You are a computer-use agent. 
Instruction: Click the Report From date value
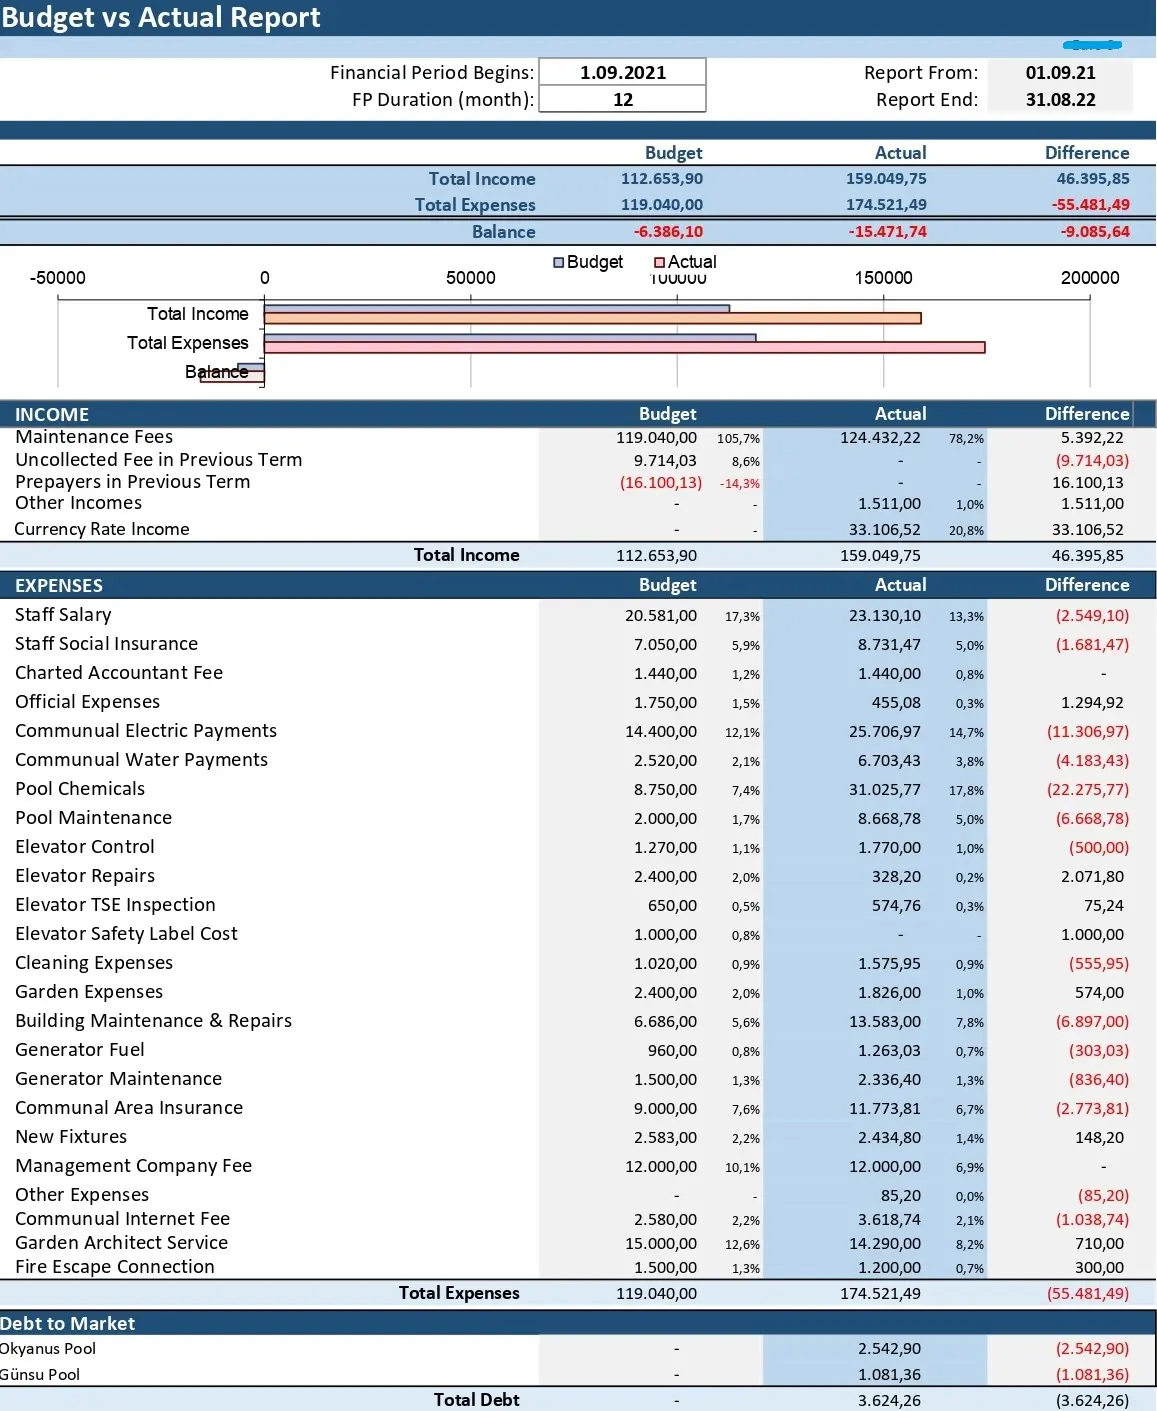1060,72
